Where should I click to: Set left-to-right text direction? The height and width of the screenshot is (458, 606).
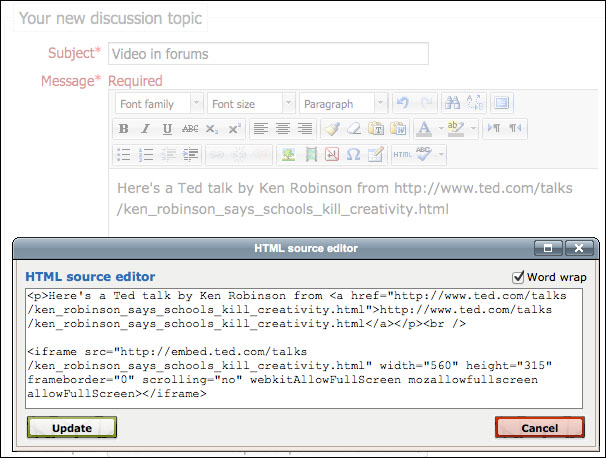pos(494,128)
